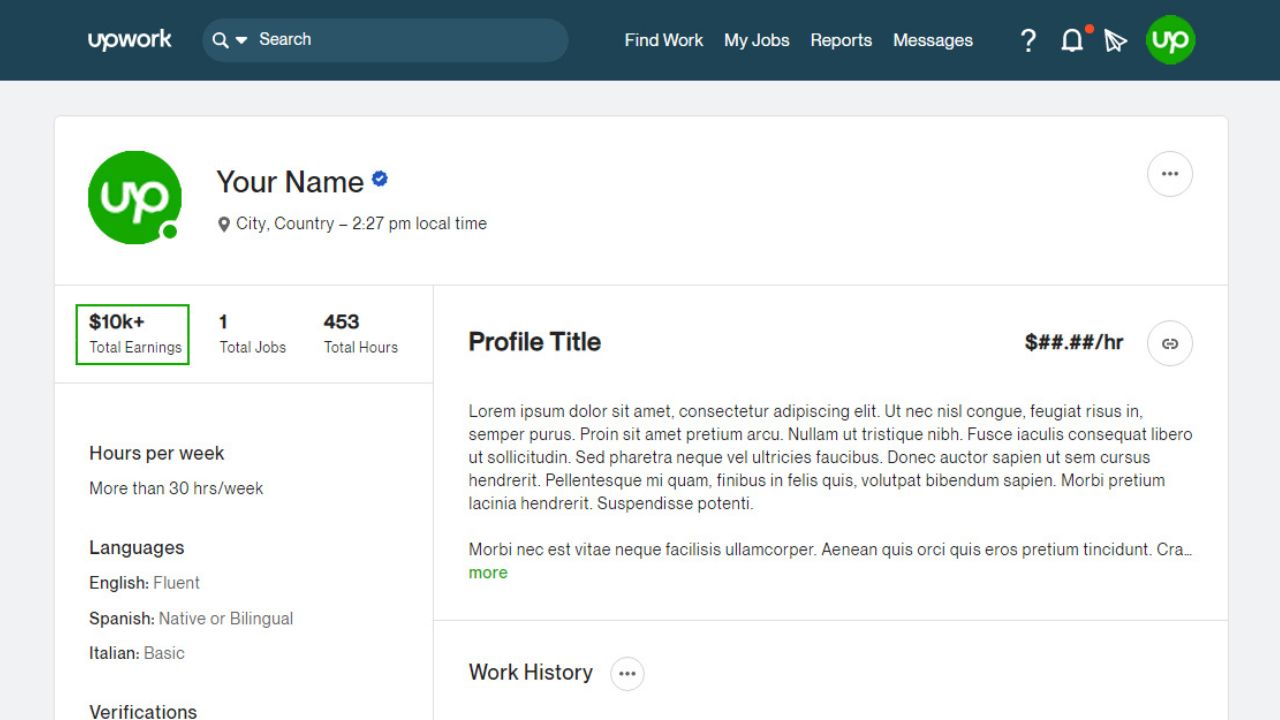Image resolution: width=1280 pixels, height=720 pixels.
Task: Go to Messages
Action: tap(933, 40)
